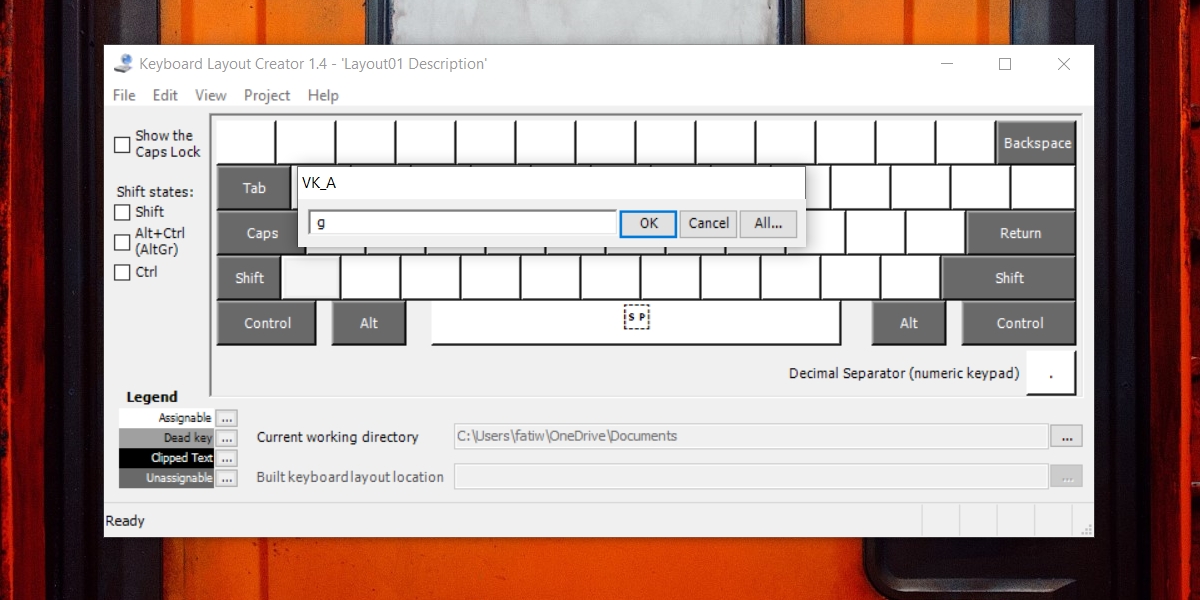Browse for the Built keyboard layout location

1066,476
